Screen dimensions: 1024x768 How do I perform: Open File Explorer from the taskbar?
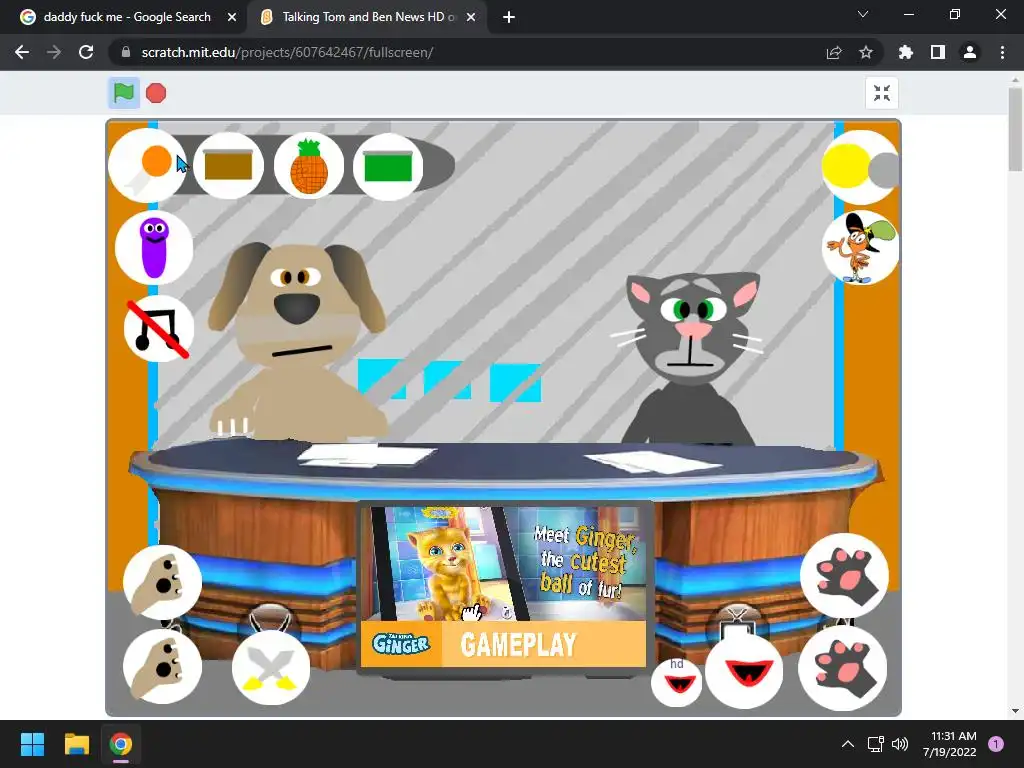pyautogui.click(x=76, y=744)
